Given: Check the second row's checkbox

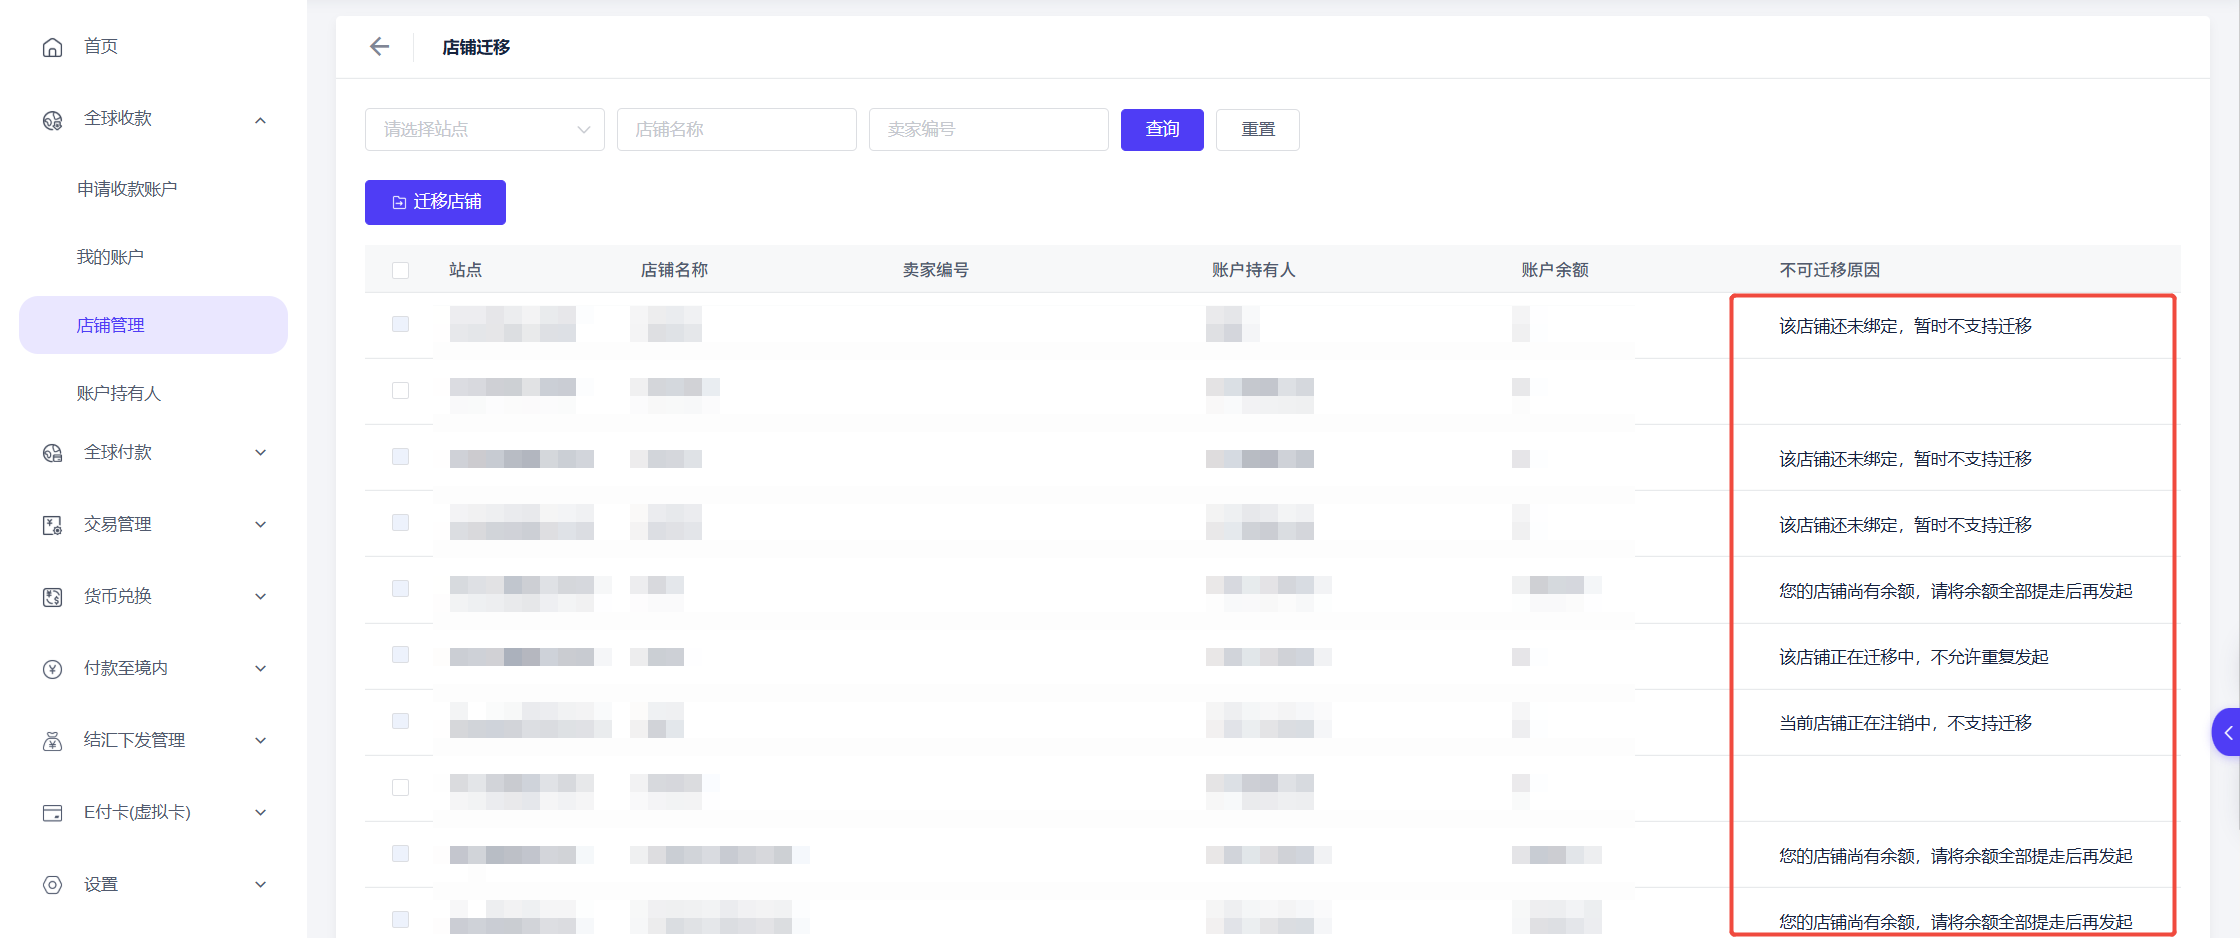Looking at the screenshot, I should (401, 390).
